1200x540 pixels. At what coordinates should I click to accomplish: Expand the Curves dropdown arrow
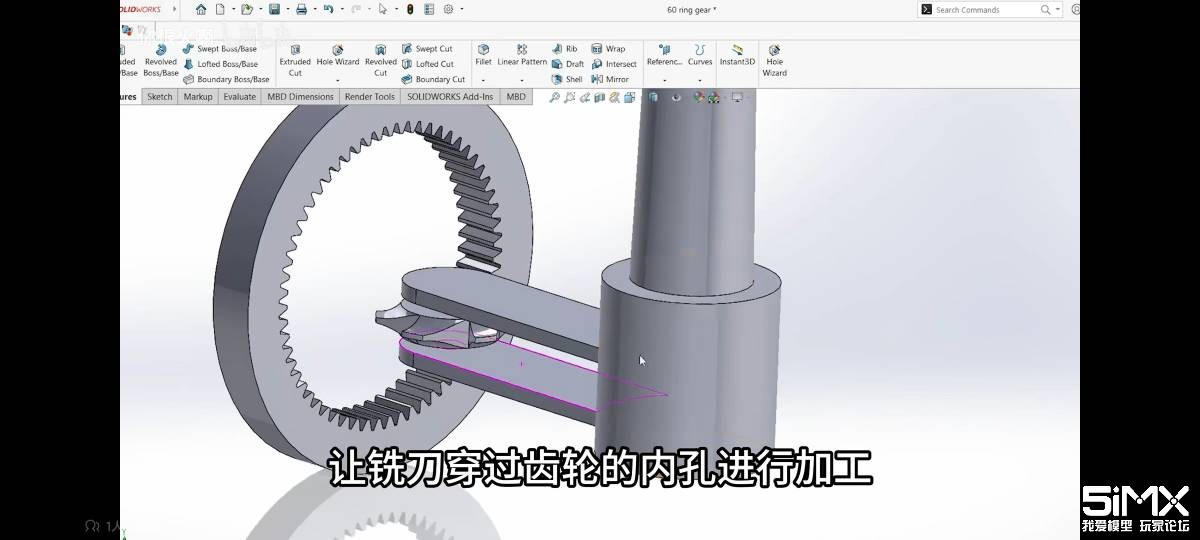700,79
